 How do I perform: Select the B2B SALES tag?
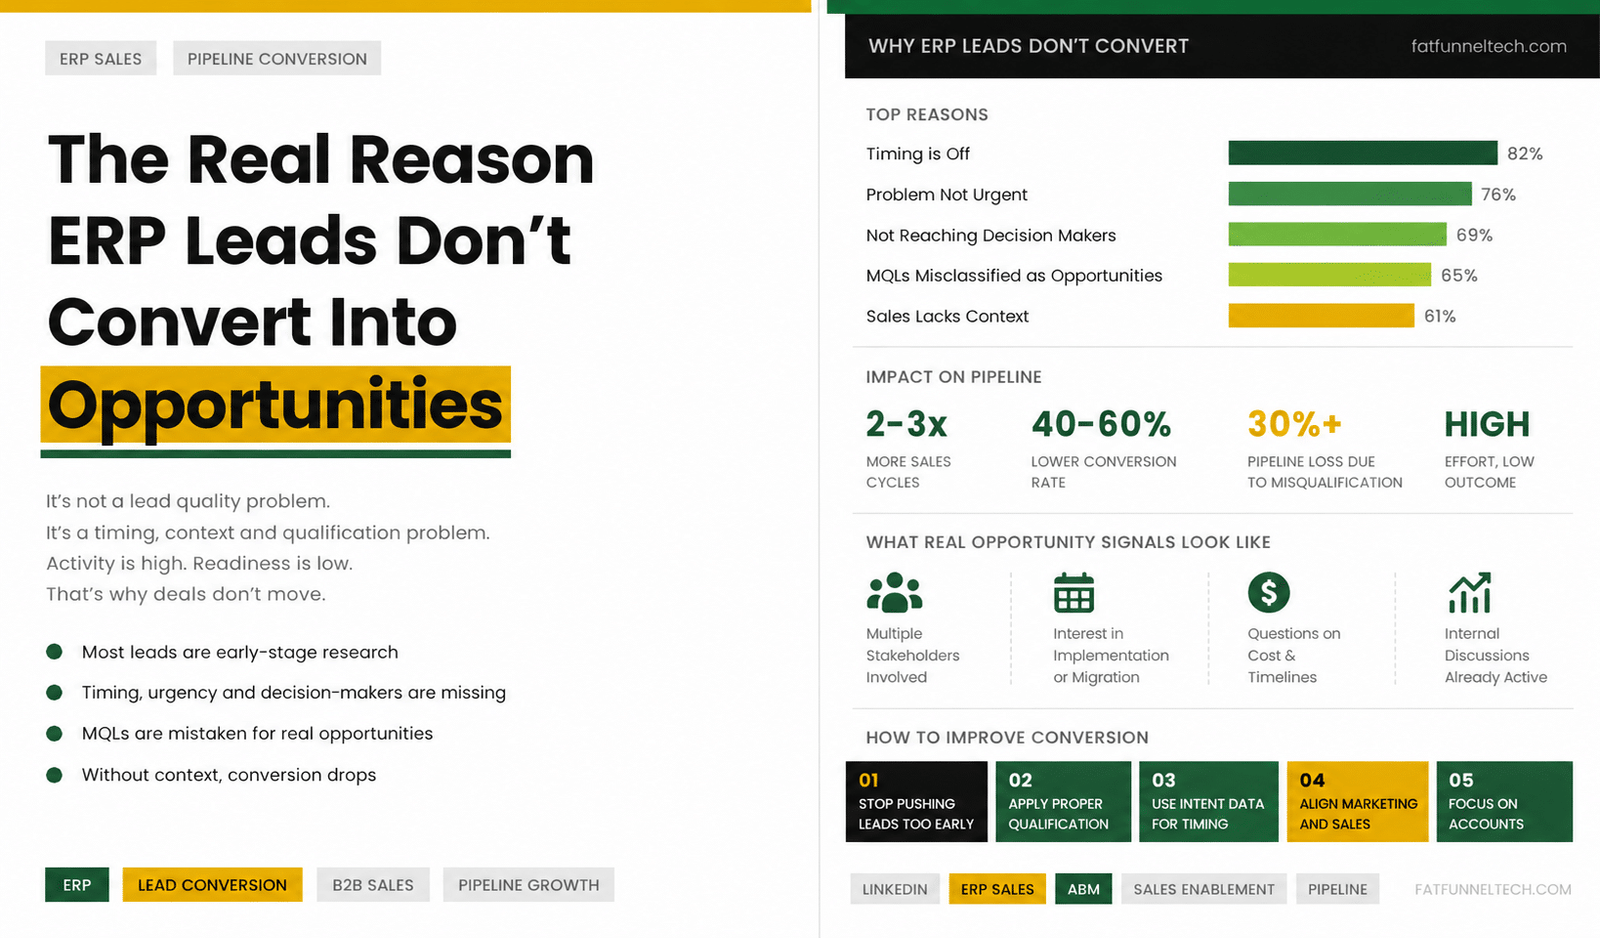tap(373, 885)
